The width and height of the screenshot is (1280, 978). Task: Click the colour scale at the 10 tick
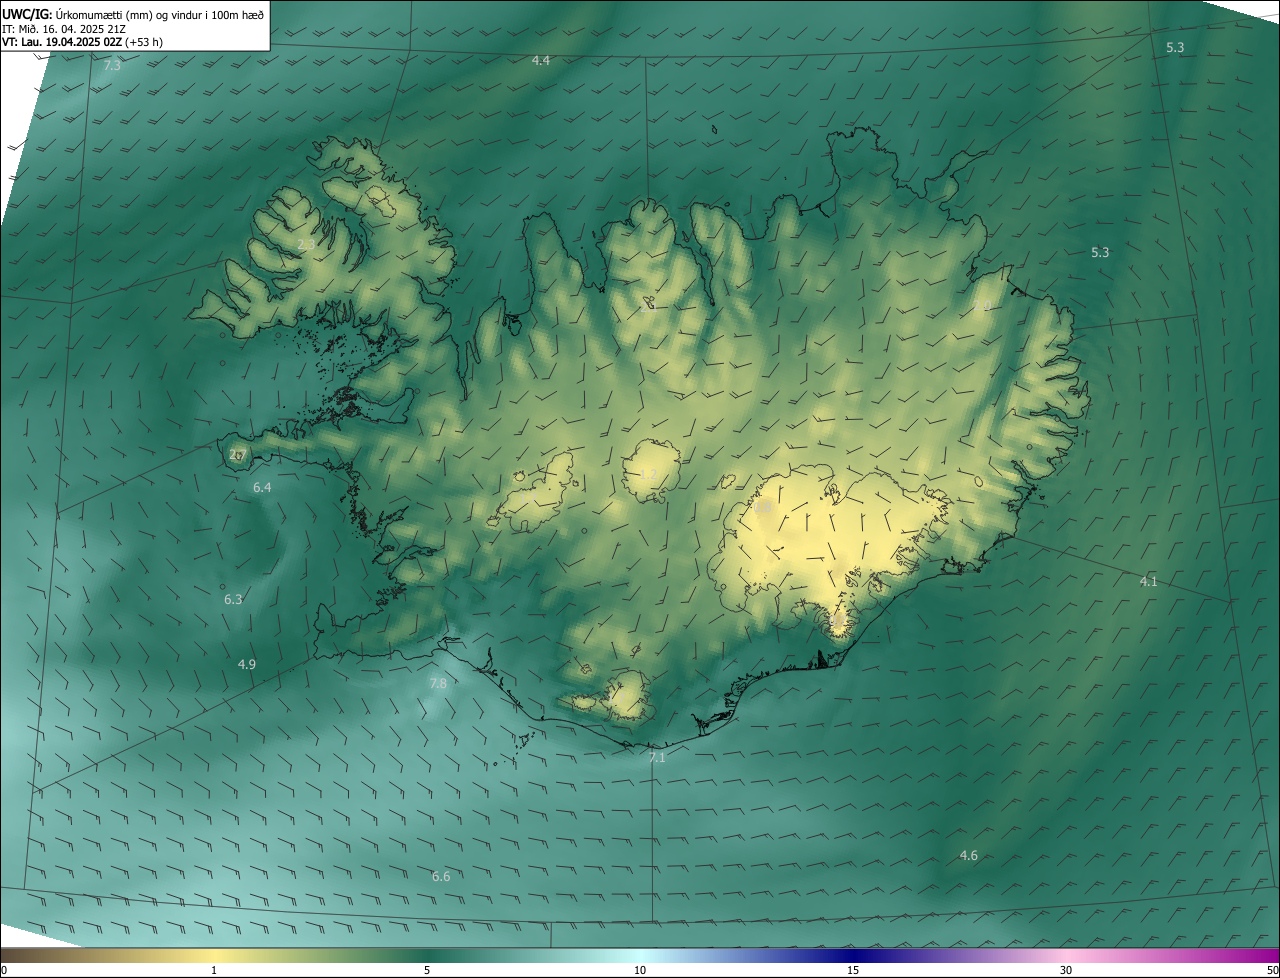pyautogui.click(x=640, y=955)
